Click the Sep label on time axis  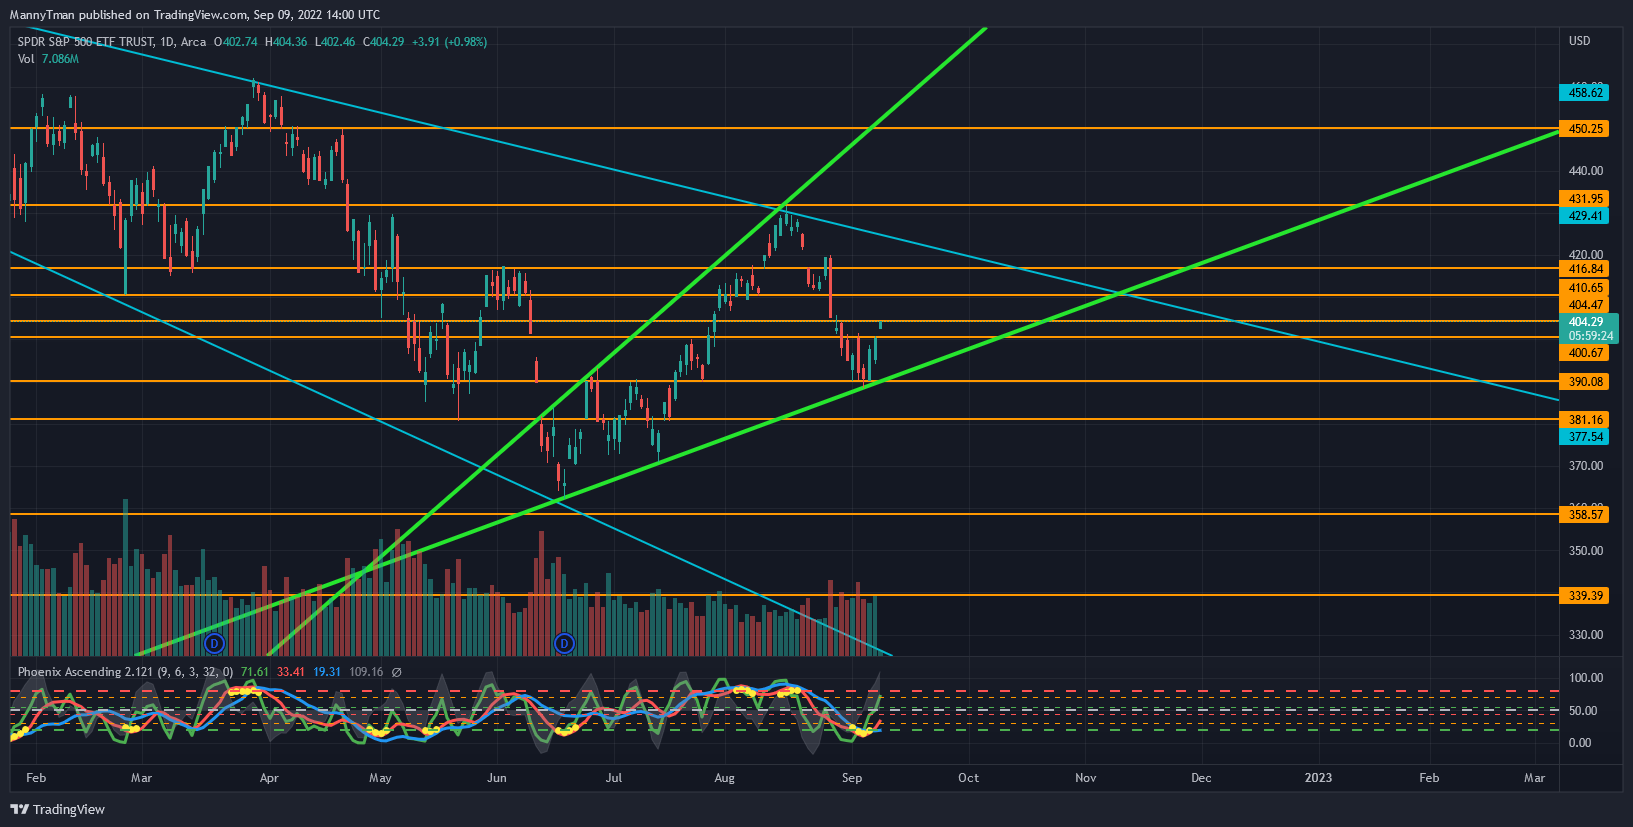click(x=852, y=778)
